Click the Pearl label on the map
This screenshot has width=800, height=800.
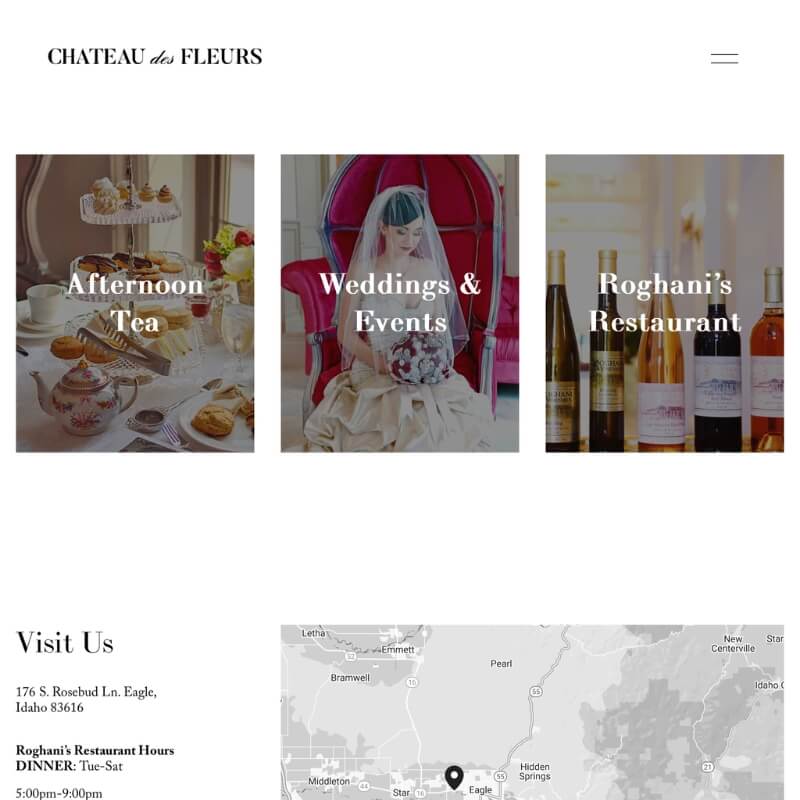point(501,663)
